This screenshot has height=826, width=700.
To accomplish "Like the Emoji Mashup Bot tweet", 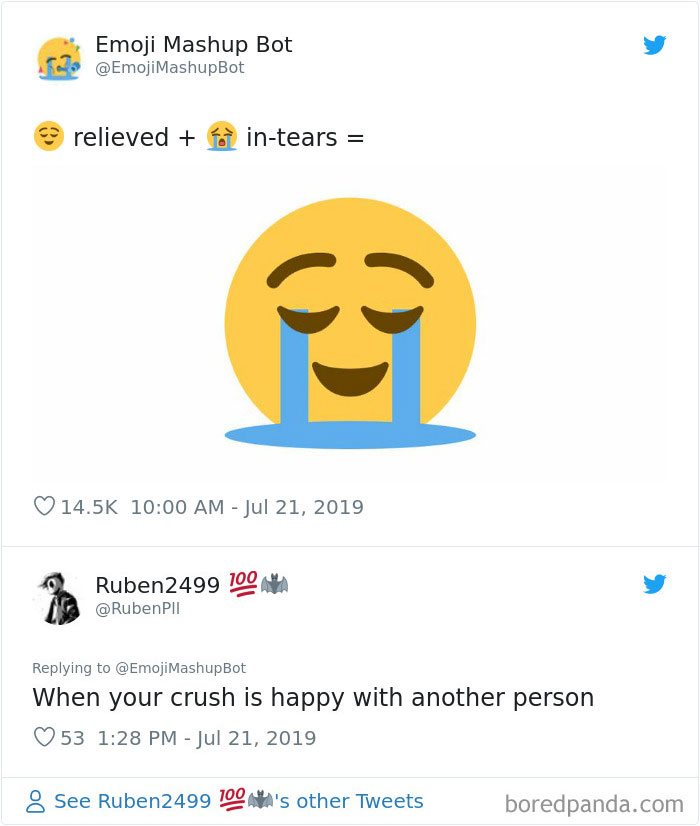I will pyautogui.click(x=43, y=507).
